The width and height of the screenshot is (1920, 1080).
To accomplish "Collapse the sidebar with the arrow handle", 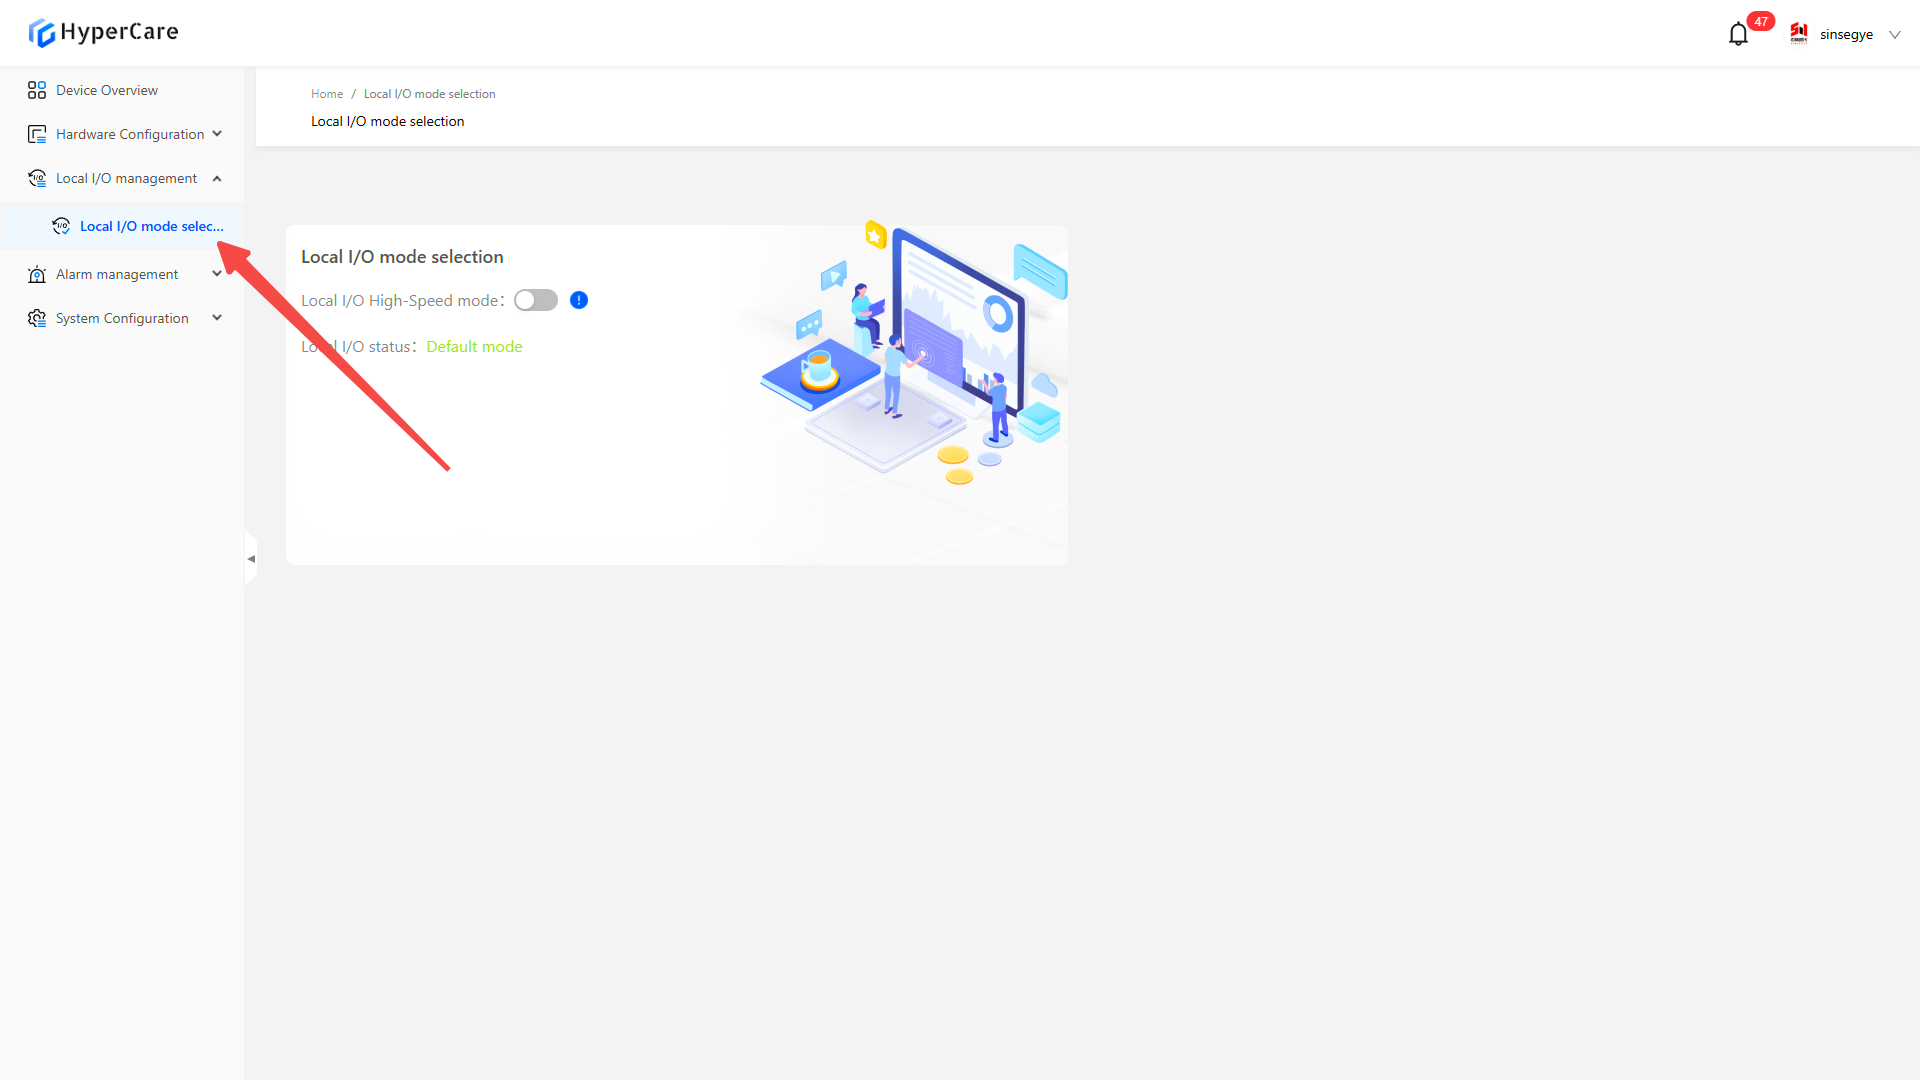I will (x=251, y=559).
